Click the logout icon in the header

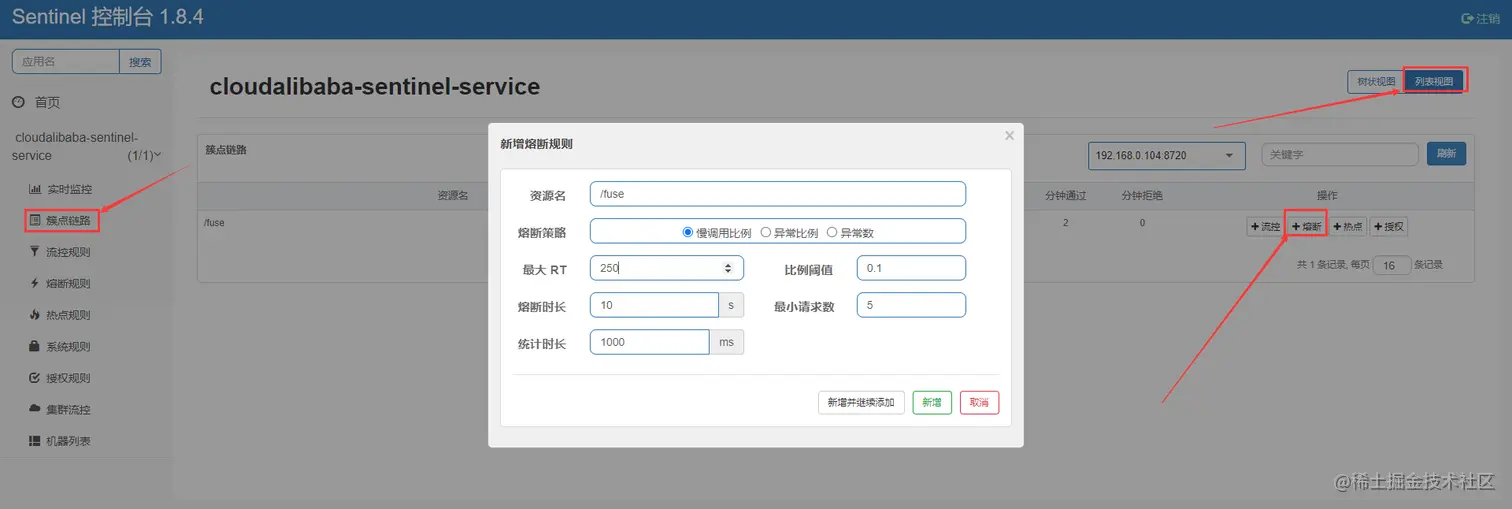(x=1467, y=18)
